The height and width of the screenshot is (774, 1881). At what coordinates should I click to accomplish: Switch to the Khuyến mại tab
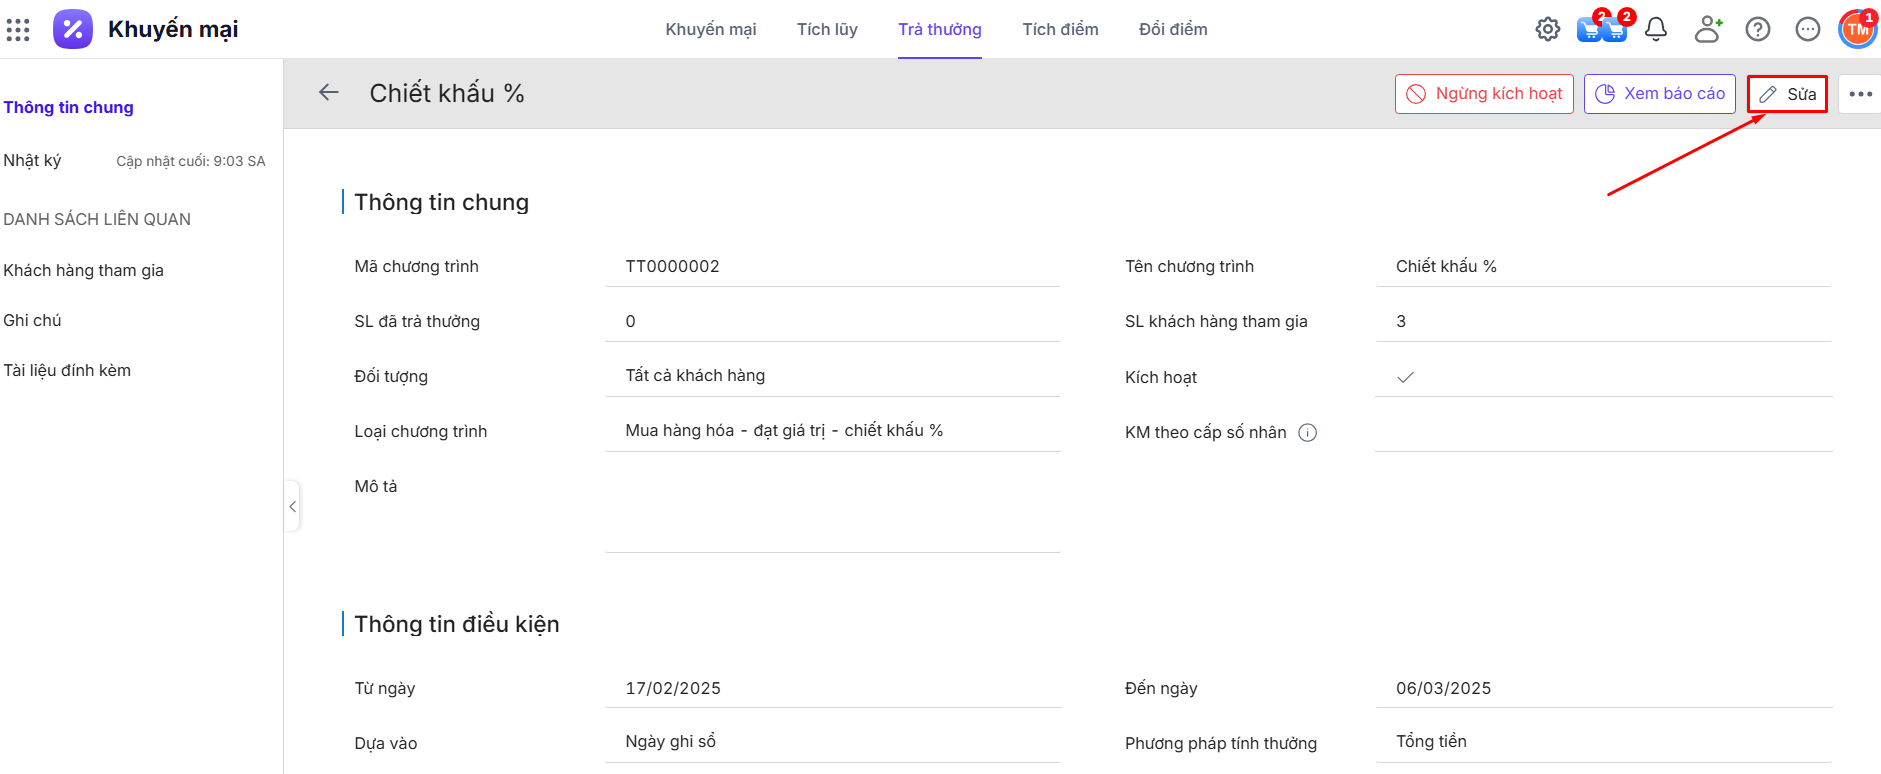click(x=711, y=30)
